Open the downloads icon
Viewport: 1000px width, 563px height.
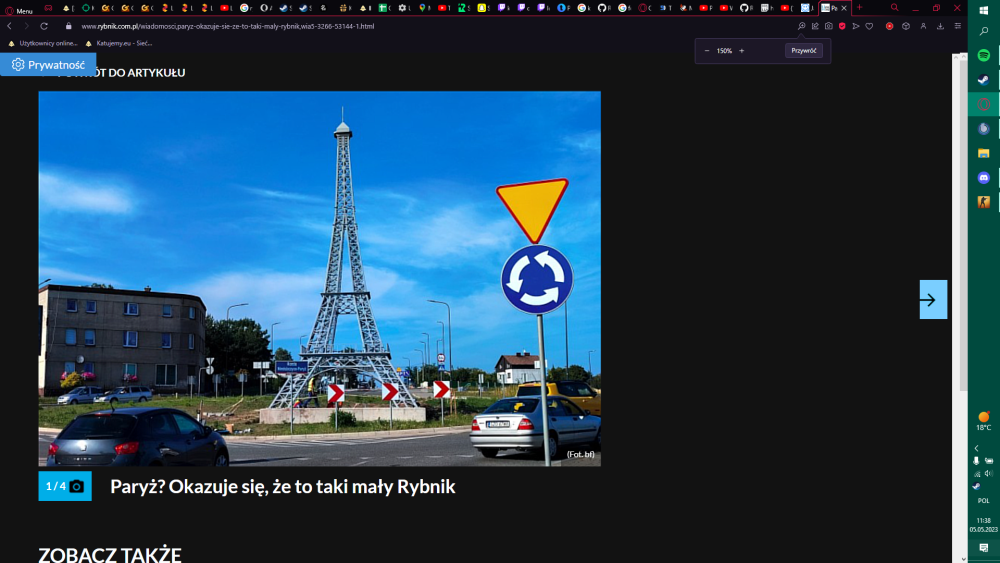[x=940, y=26]
